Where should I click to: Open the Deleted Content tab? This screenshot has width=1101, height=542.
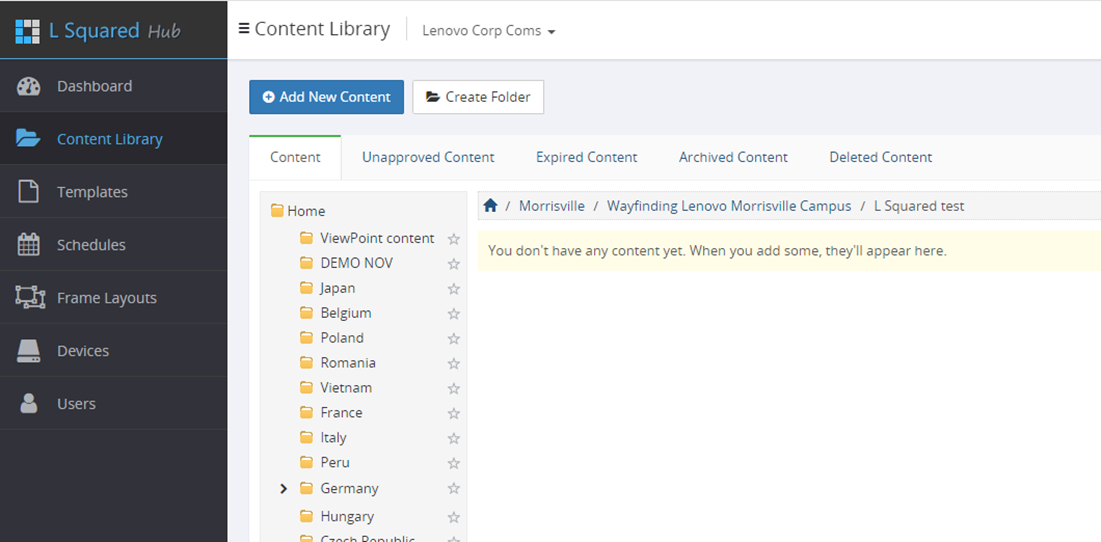881,157
